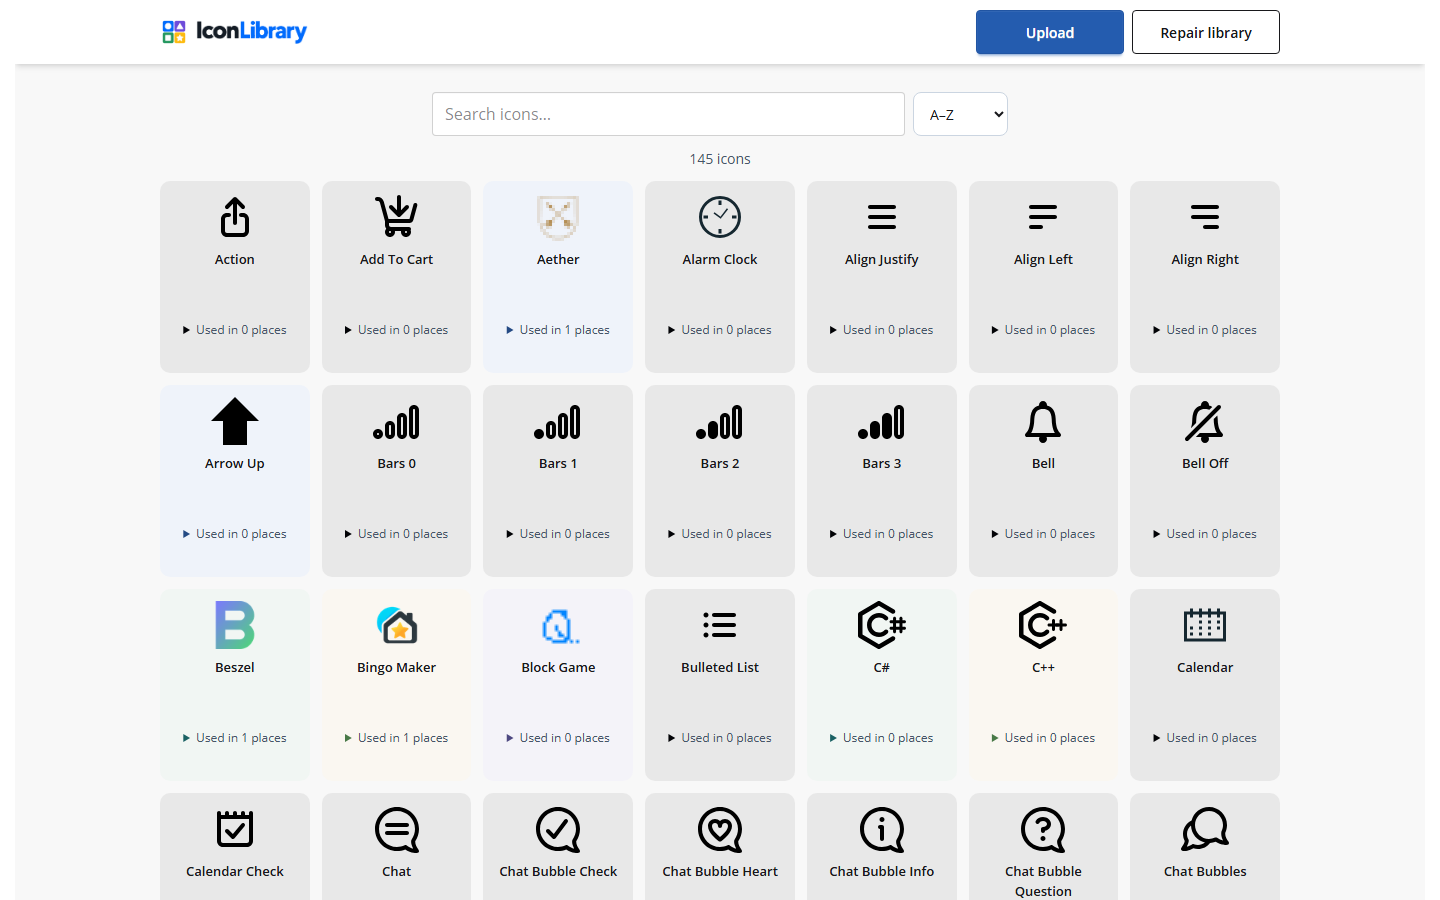Expand Action usage places disclosure
This screenshot has height=900, width=1440.
(235, 330)
